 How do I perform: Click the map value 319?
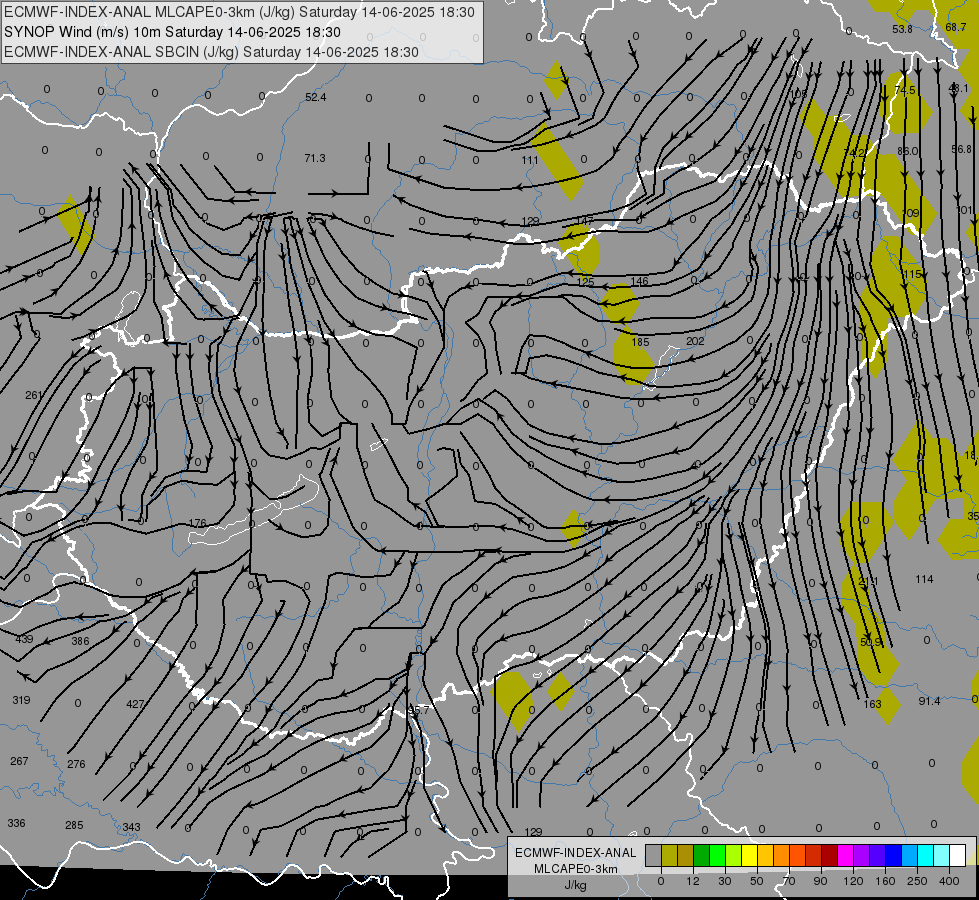click(x=21, y=700)
